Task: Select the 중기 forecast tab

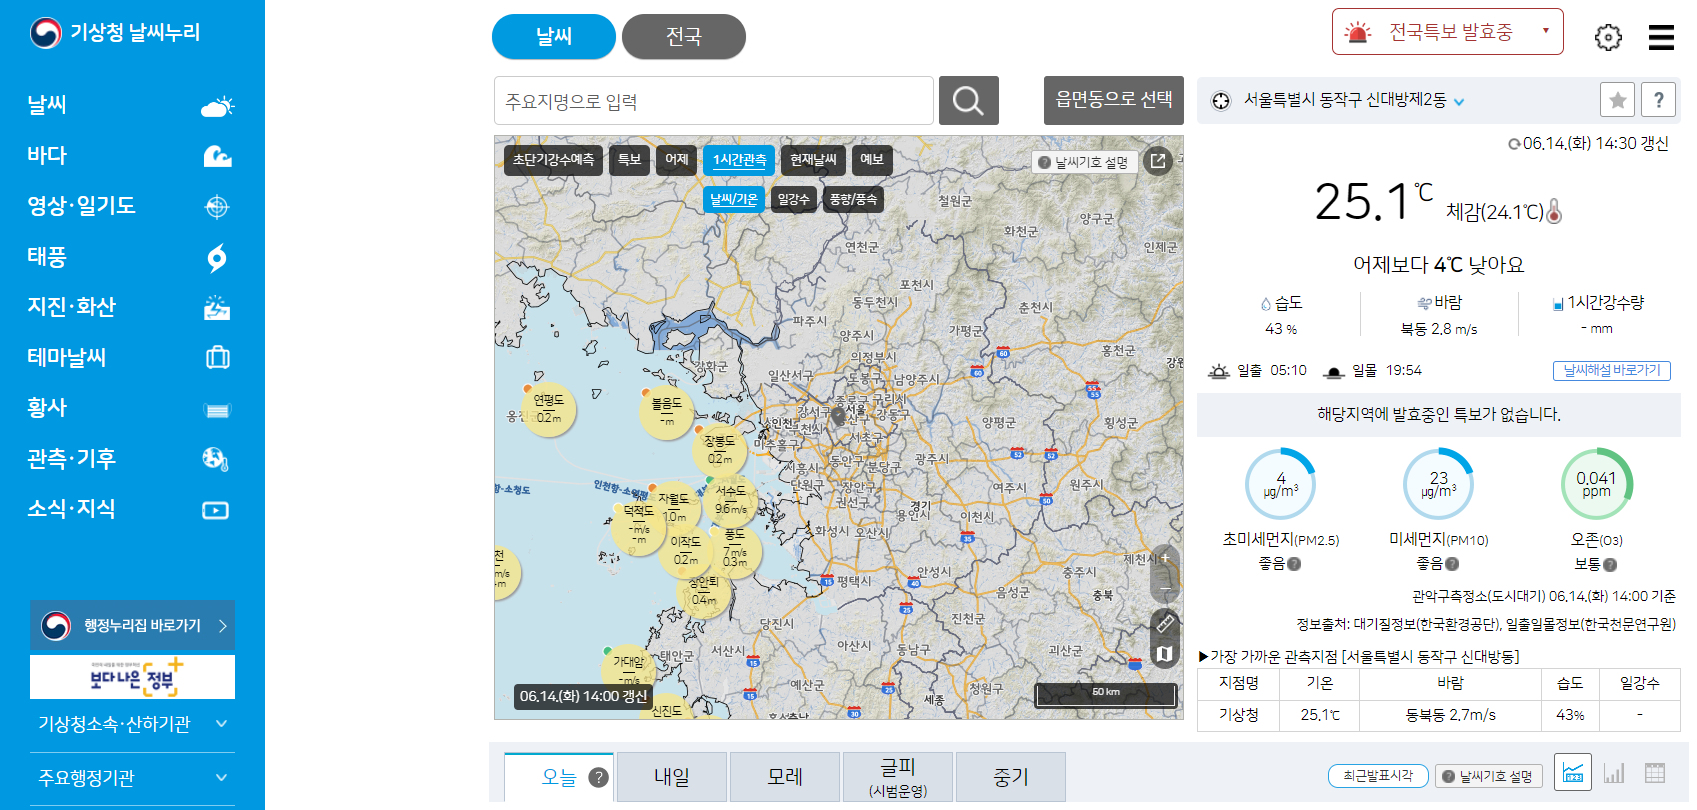Action: (x=1011, y=777)
